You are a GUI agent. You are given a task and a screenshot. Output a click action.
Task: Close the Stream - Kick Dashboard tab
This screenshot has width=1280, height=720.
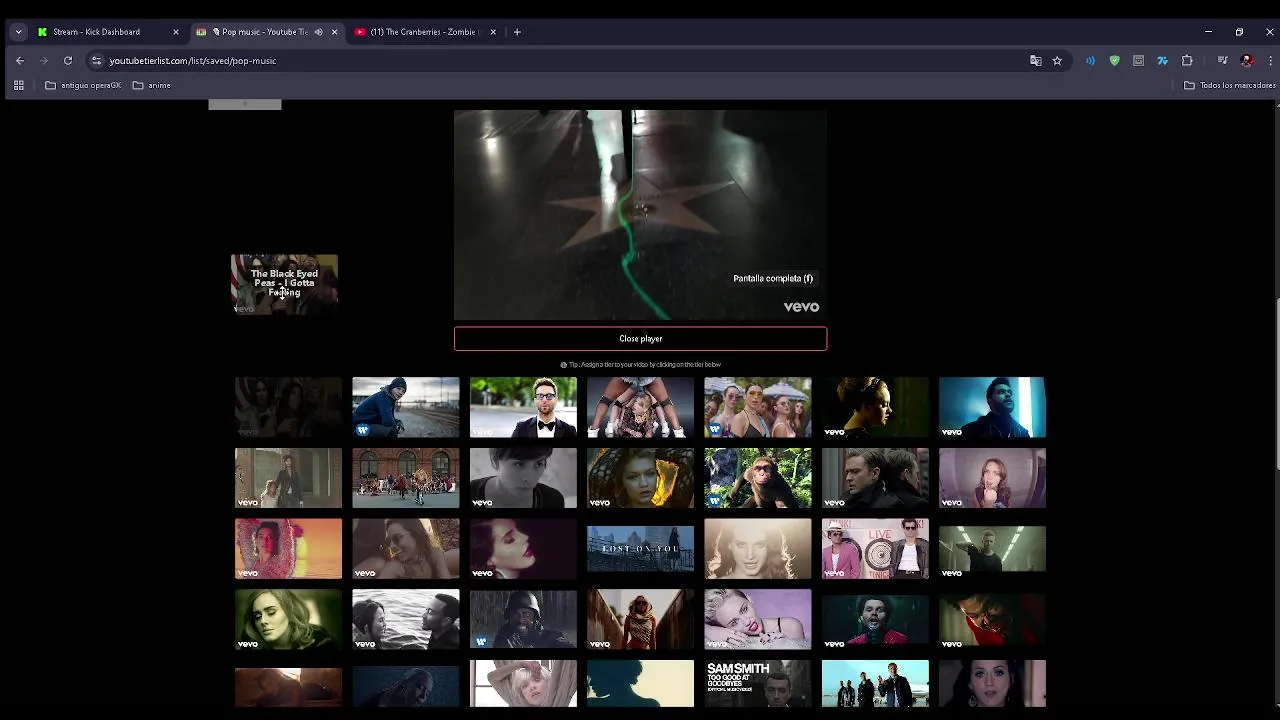175,32
